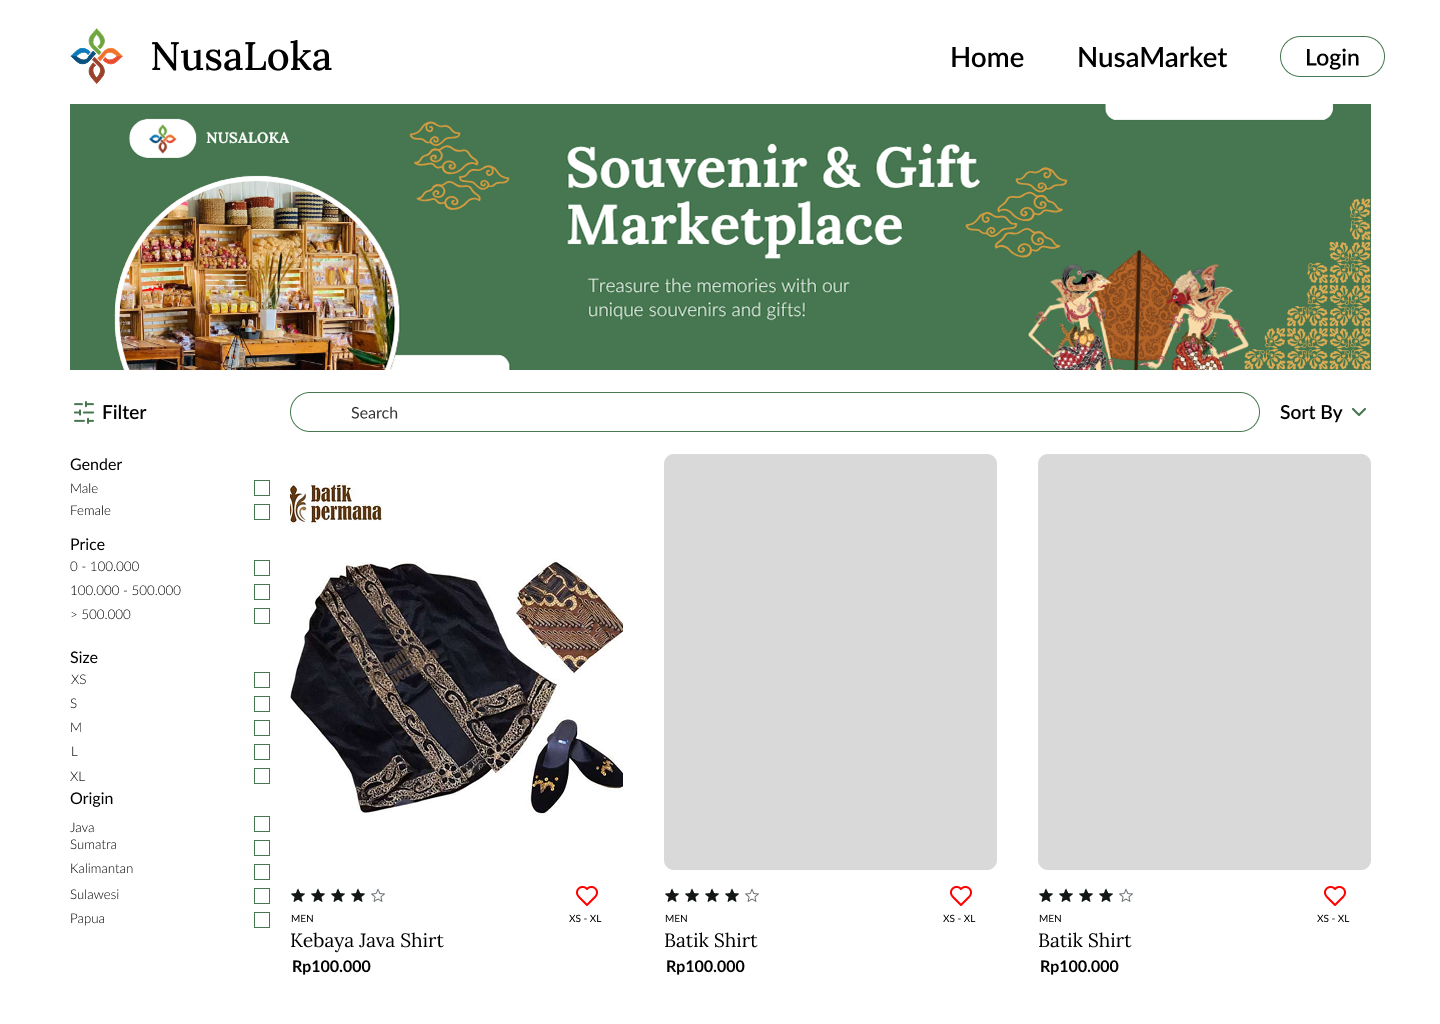Image resolution: width=1440 pixels, height=1024 pixels.
Task: Enable the 0 - 100.000 price filter
Action: point(262,568)
